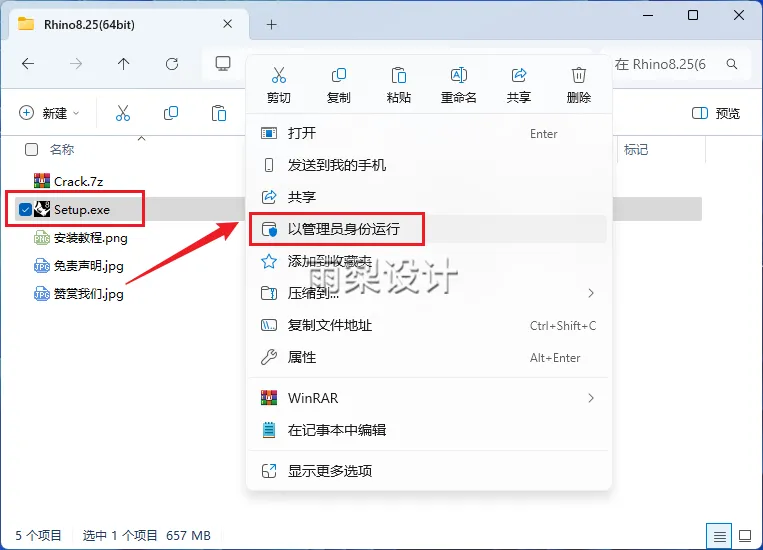Navigate up one folder level
763x550 pixels.
(x=124, y=64)
